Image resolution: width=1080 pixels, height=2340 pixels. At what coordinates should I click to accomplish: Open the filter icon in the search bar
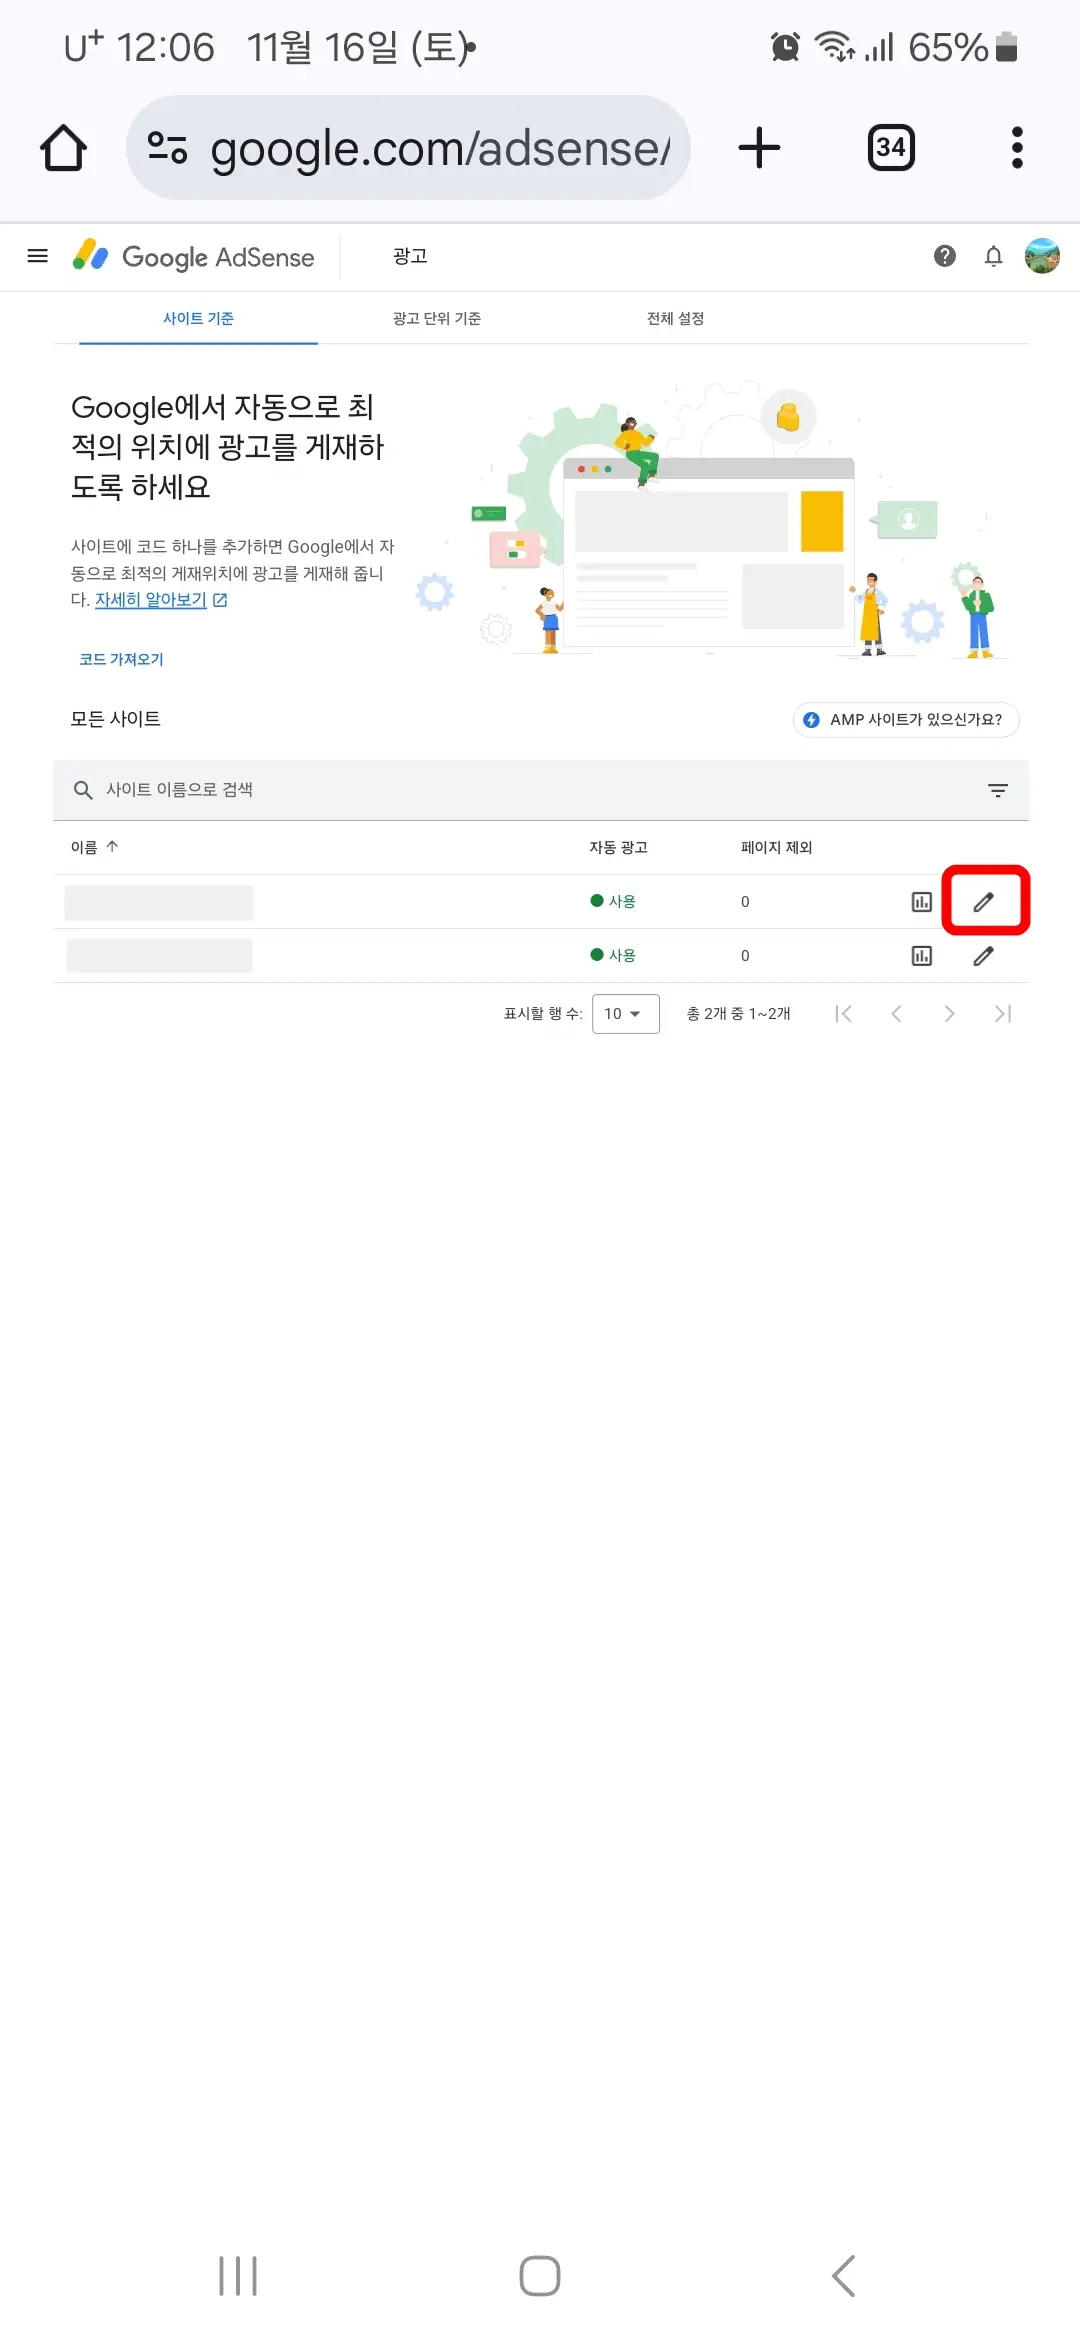click(x=997, y=790)
